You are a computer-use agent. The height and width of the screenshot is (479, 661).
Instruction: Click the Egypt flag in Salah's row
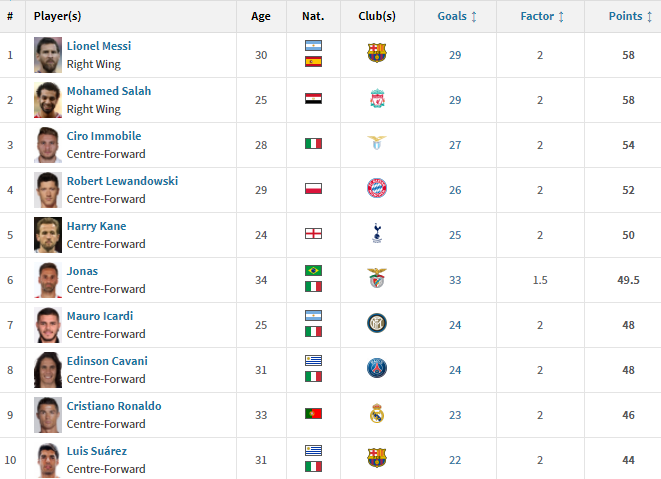tap(313, 99)
